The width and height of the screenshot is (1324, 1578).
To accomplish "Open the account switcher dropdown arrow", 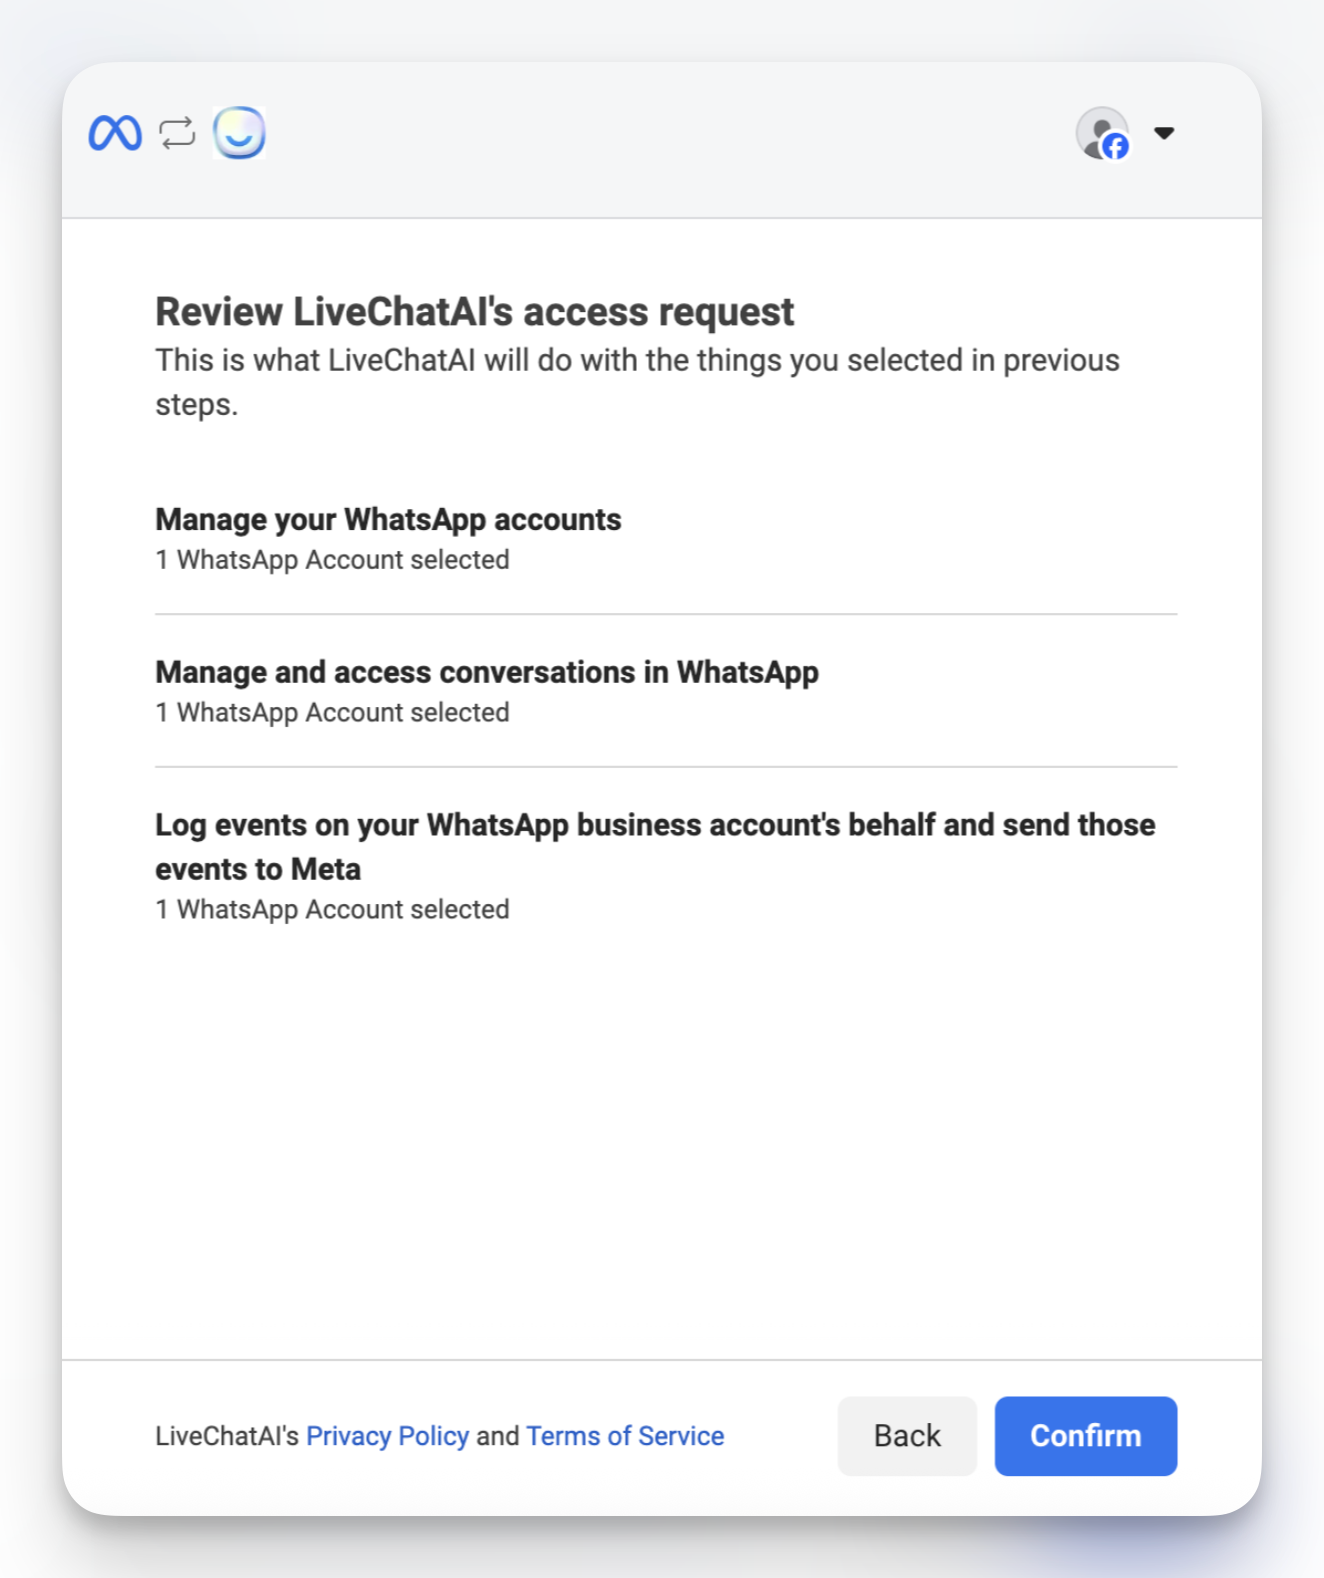I will pos(1164,132).
